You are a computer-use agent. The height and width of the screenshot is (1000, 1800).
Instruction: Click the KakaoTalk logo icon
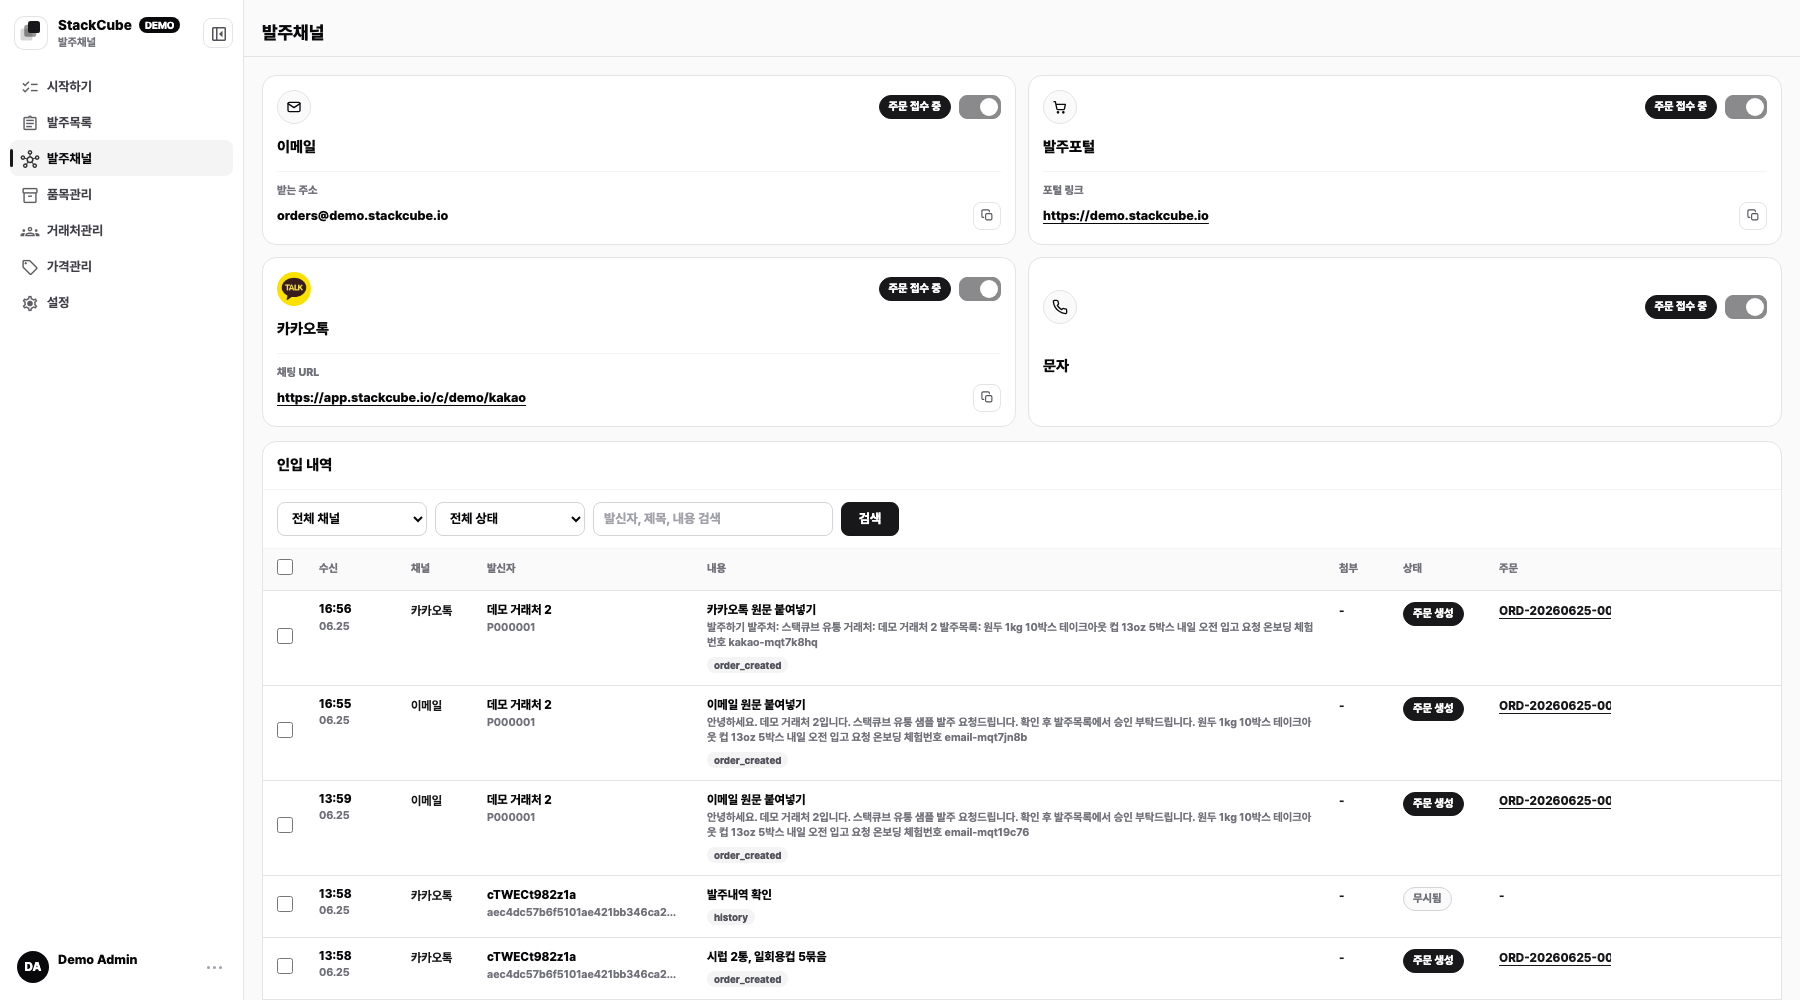click(x=294, y=289)
